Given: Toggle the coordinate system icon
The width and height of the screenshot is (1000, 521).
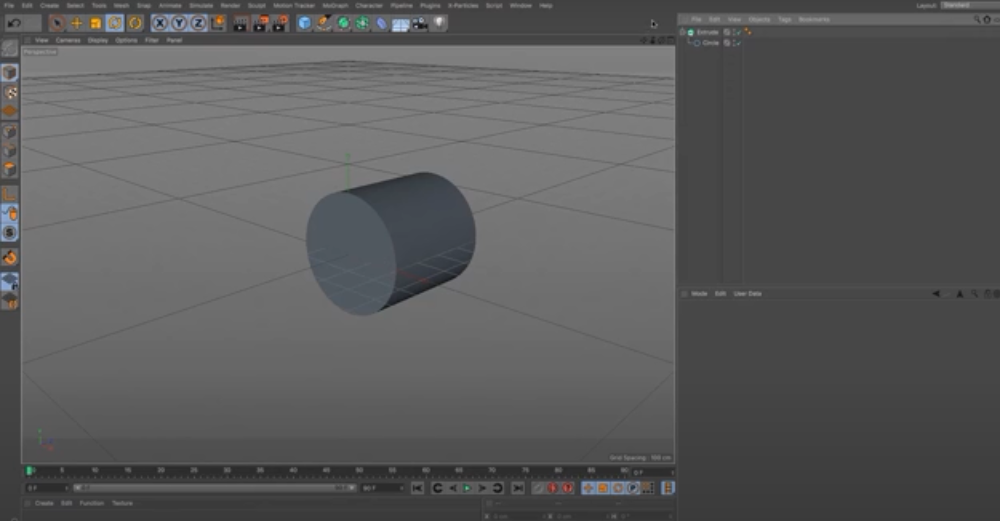Looking at the screenshot, I should coord(217,24).
